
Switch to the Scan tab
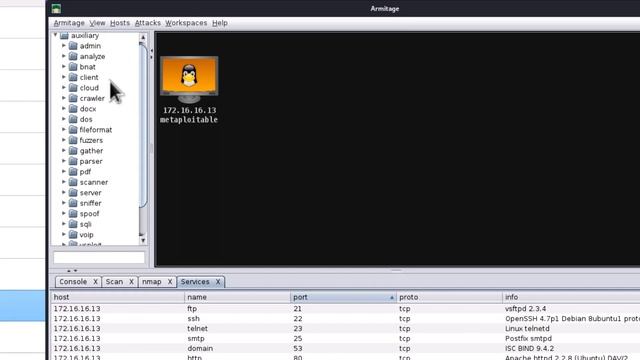pyautogui.click(x=114, y=282)
